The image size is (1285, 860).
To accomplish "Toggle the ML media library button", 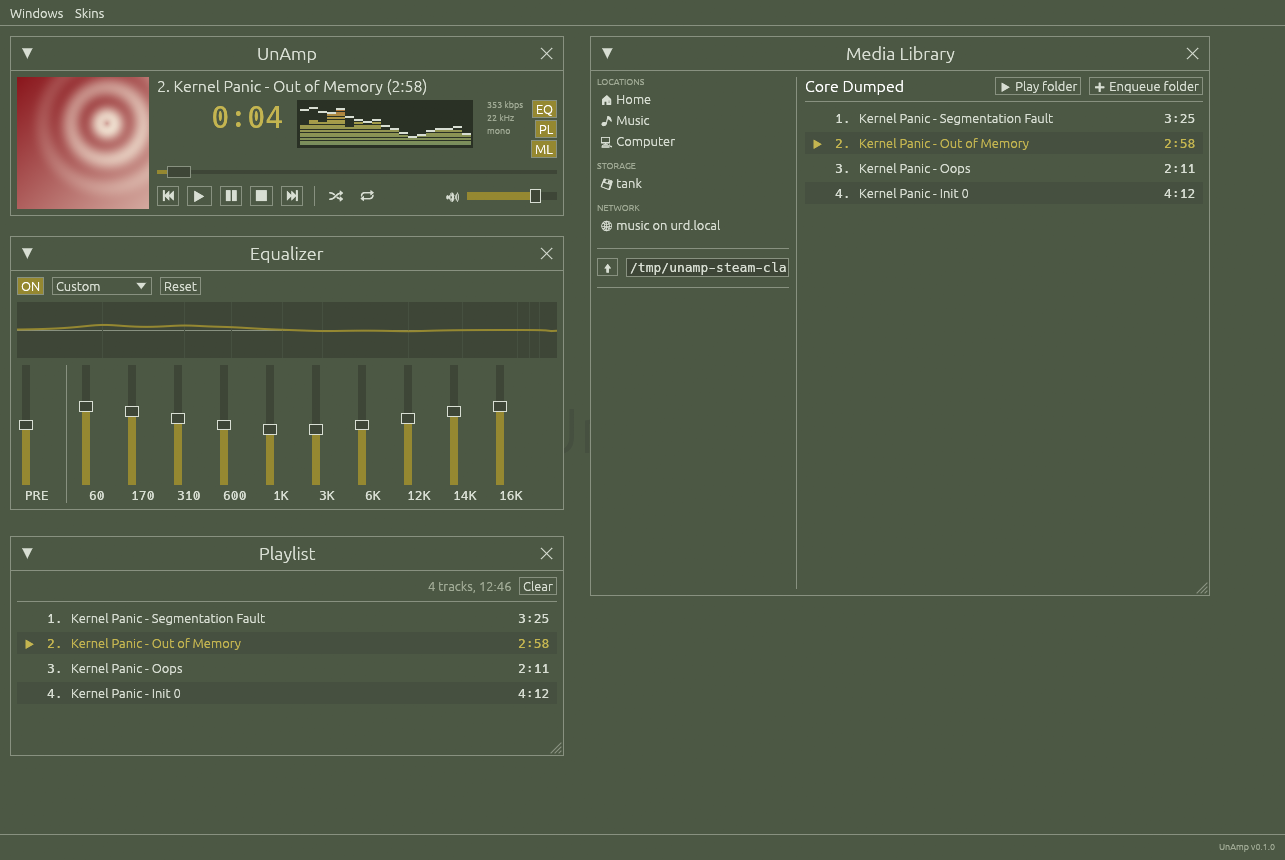I will (543, 149).
